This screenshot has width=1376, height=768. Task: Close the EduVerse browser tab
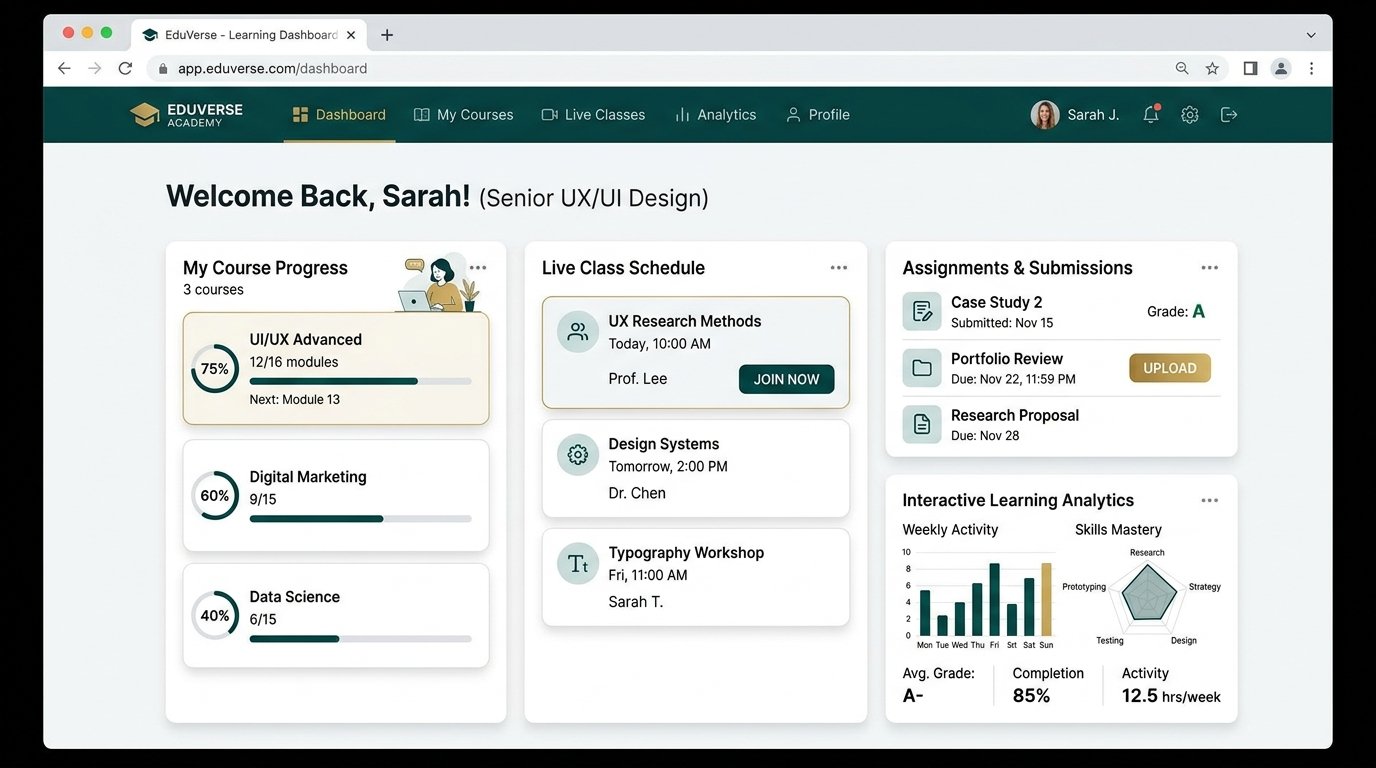click(351, 35)
